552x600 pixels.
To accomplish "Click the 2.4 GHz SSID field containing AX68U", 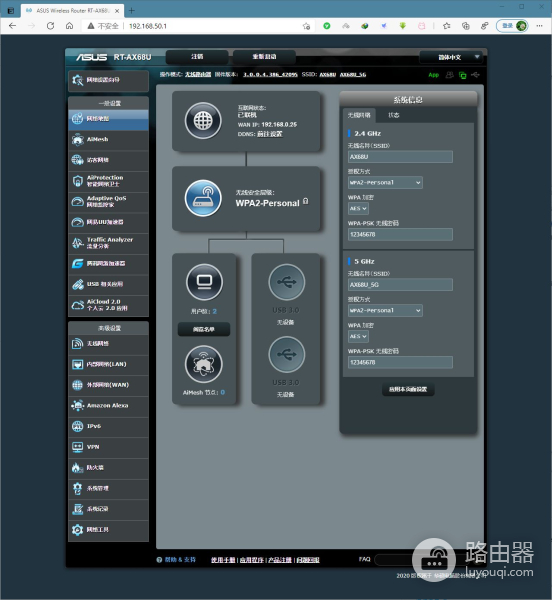I will coord(400,157).
